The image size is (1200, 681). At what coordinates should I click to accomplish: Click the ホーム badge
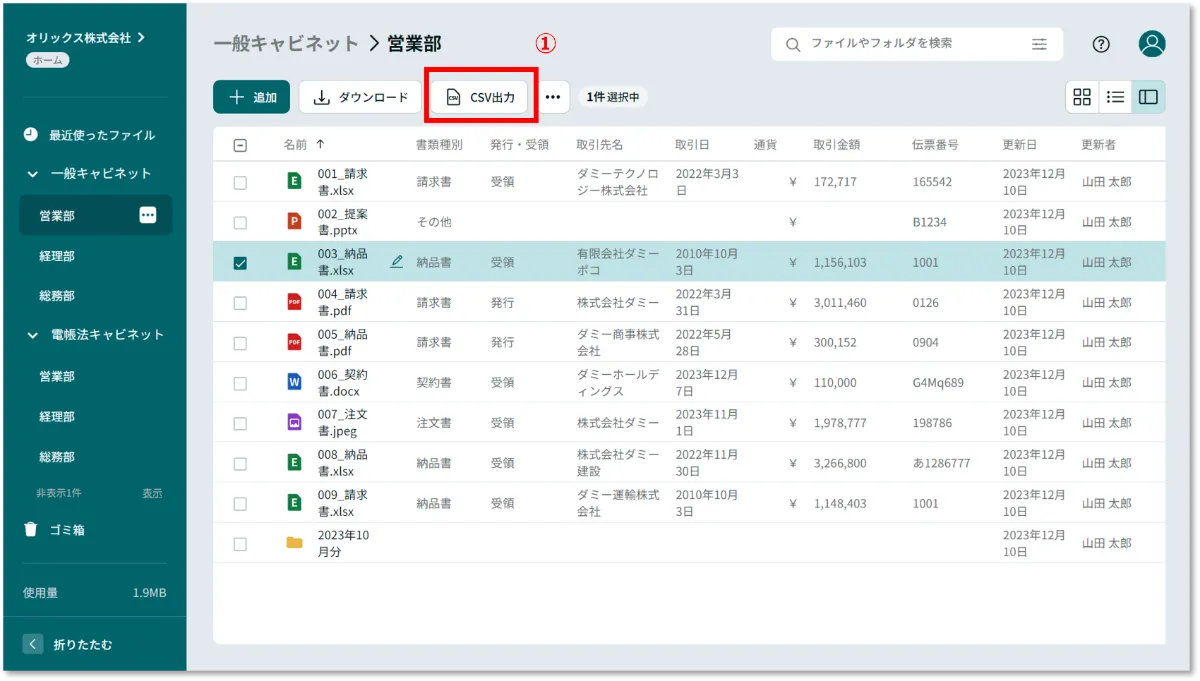pyautogui.click(x=48, y=60)
